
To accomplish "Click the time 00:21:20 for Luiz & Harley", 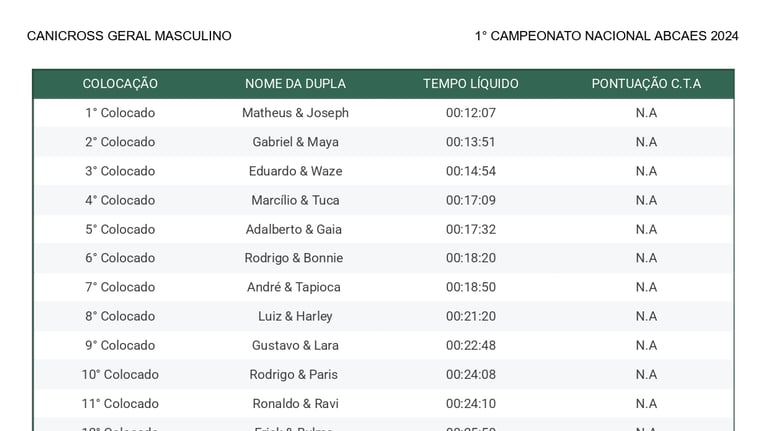I will tap(471, 316).
